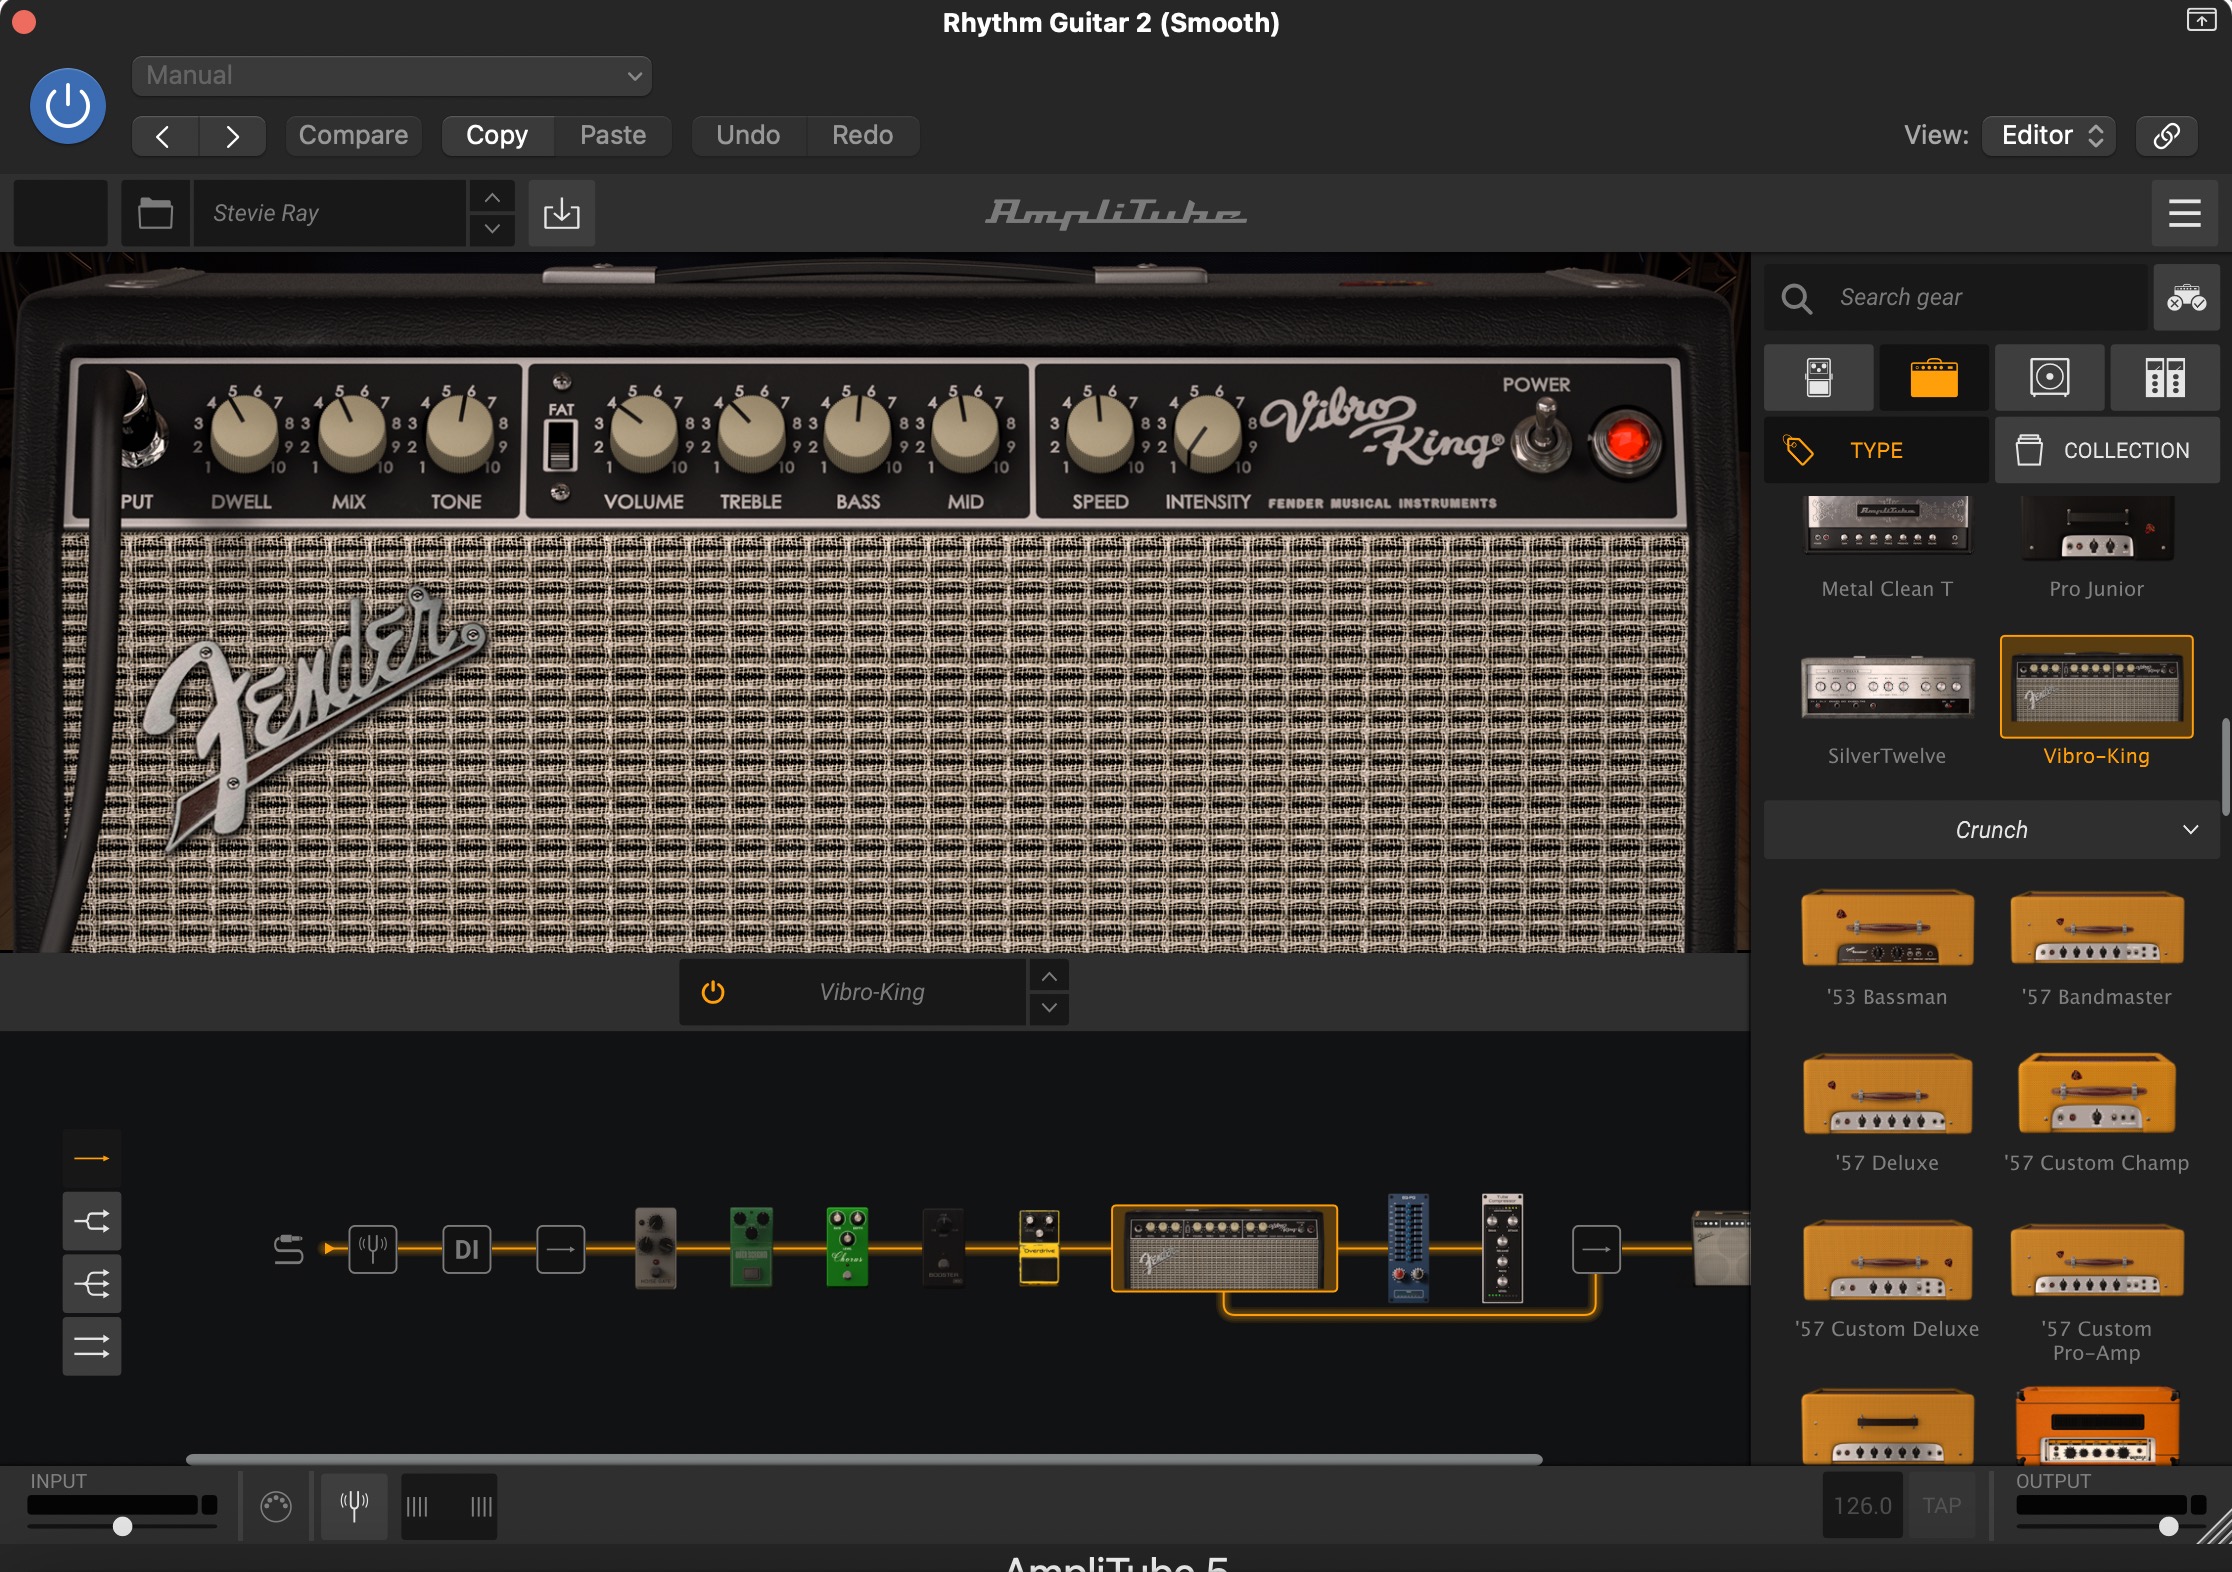This screenshot has height=1572, width=2232.
Task: Click the chain input source icon
Action: click(288, 1249)
